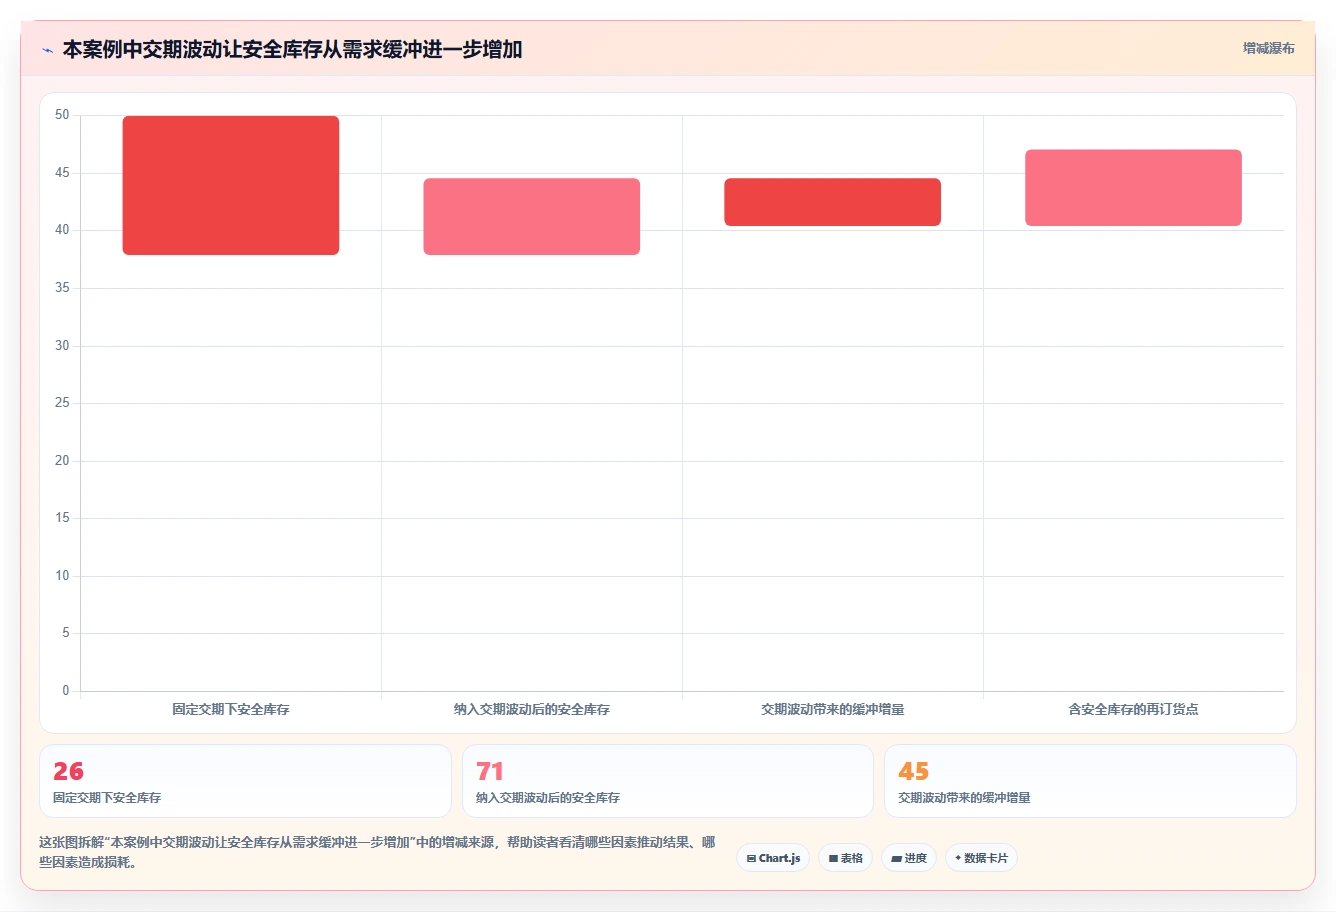Click the bar for 纳入交期波动后的安全库存
The image size is (1336, 912).
tap(532, 217)
